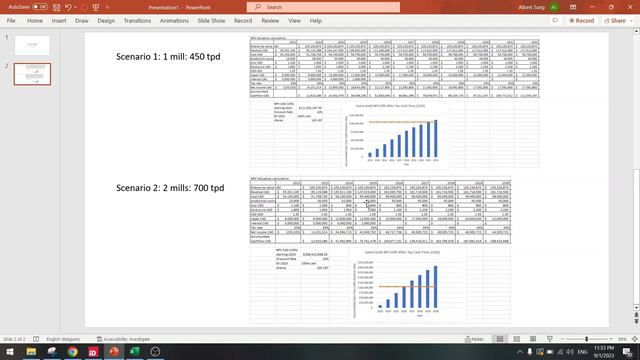Viewport: 640px width, 360px height.
Task: Click the Save icon in title bar
Action: coord(57,7)
